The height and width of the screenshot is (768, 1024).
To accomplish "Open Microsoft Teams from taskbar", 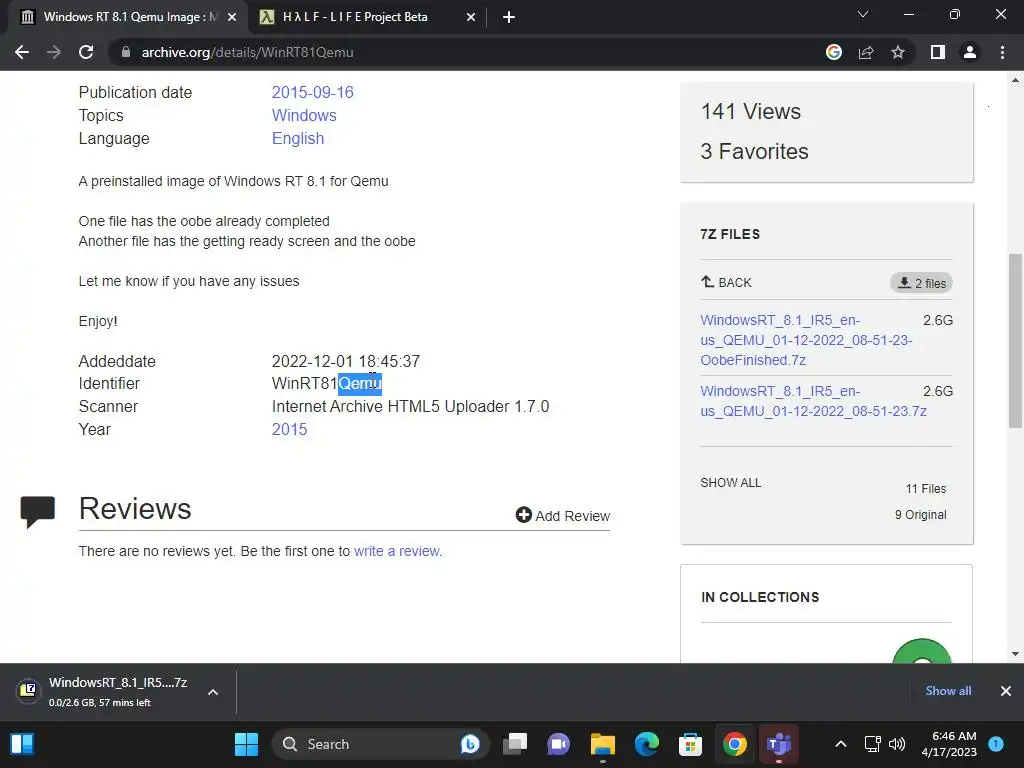I will click(x=778, y=744).
